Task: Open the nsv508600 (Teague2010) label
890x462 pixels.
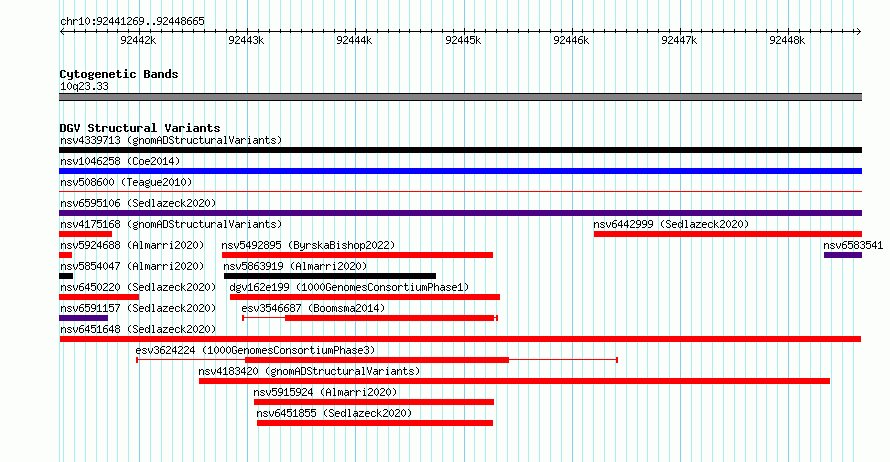Action: (126, 182)
